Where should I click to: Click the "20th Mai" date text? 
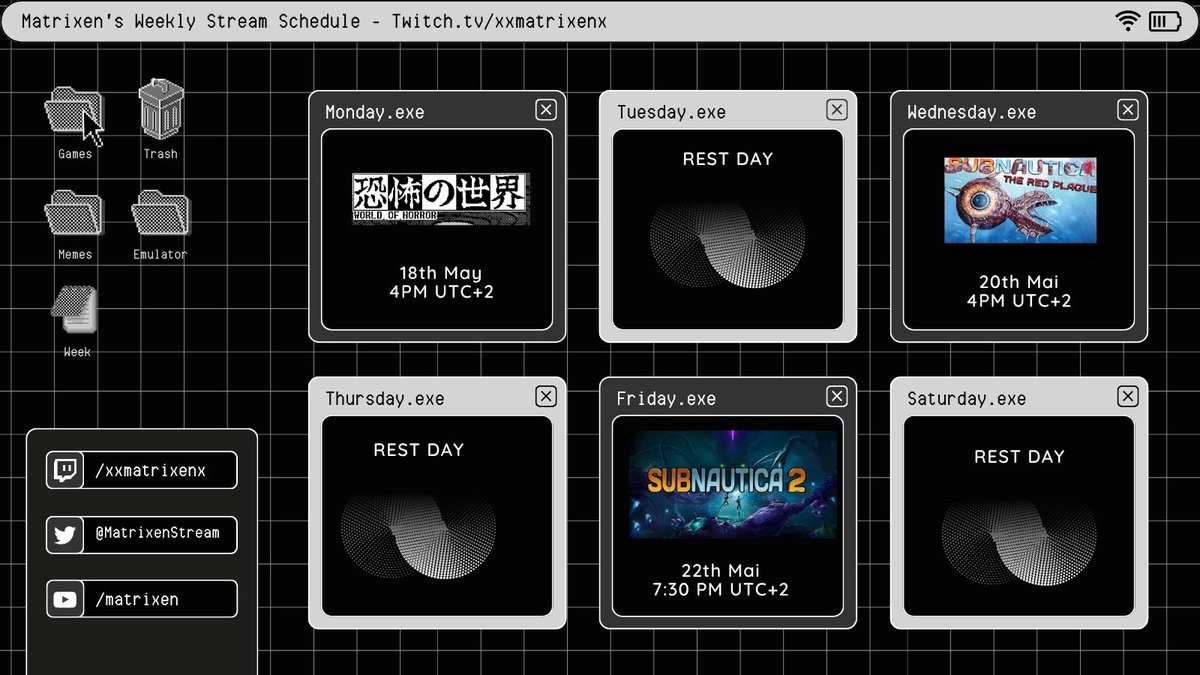[1019, 282]
